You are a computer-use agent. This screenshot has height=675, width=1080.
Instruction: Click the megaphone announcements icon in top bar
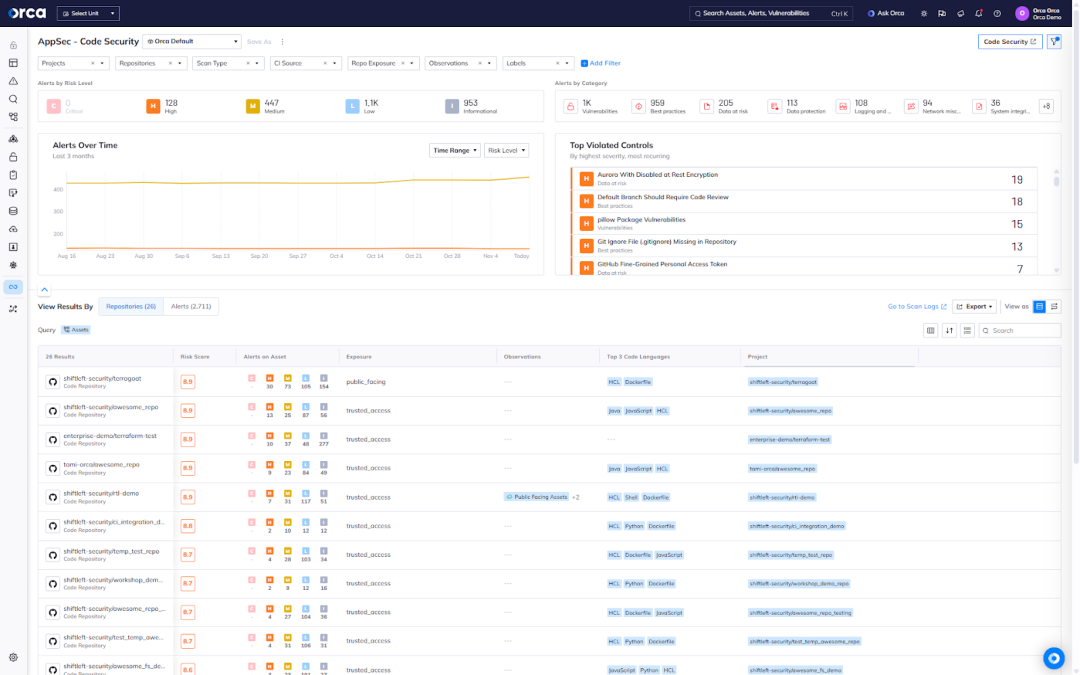[961, 13]
